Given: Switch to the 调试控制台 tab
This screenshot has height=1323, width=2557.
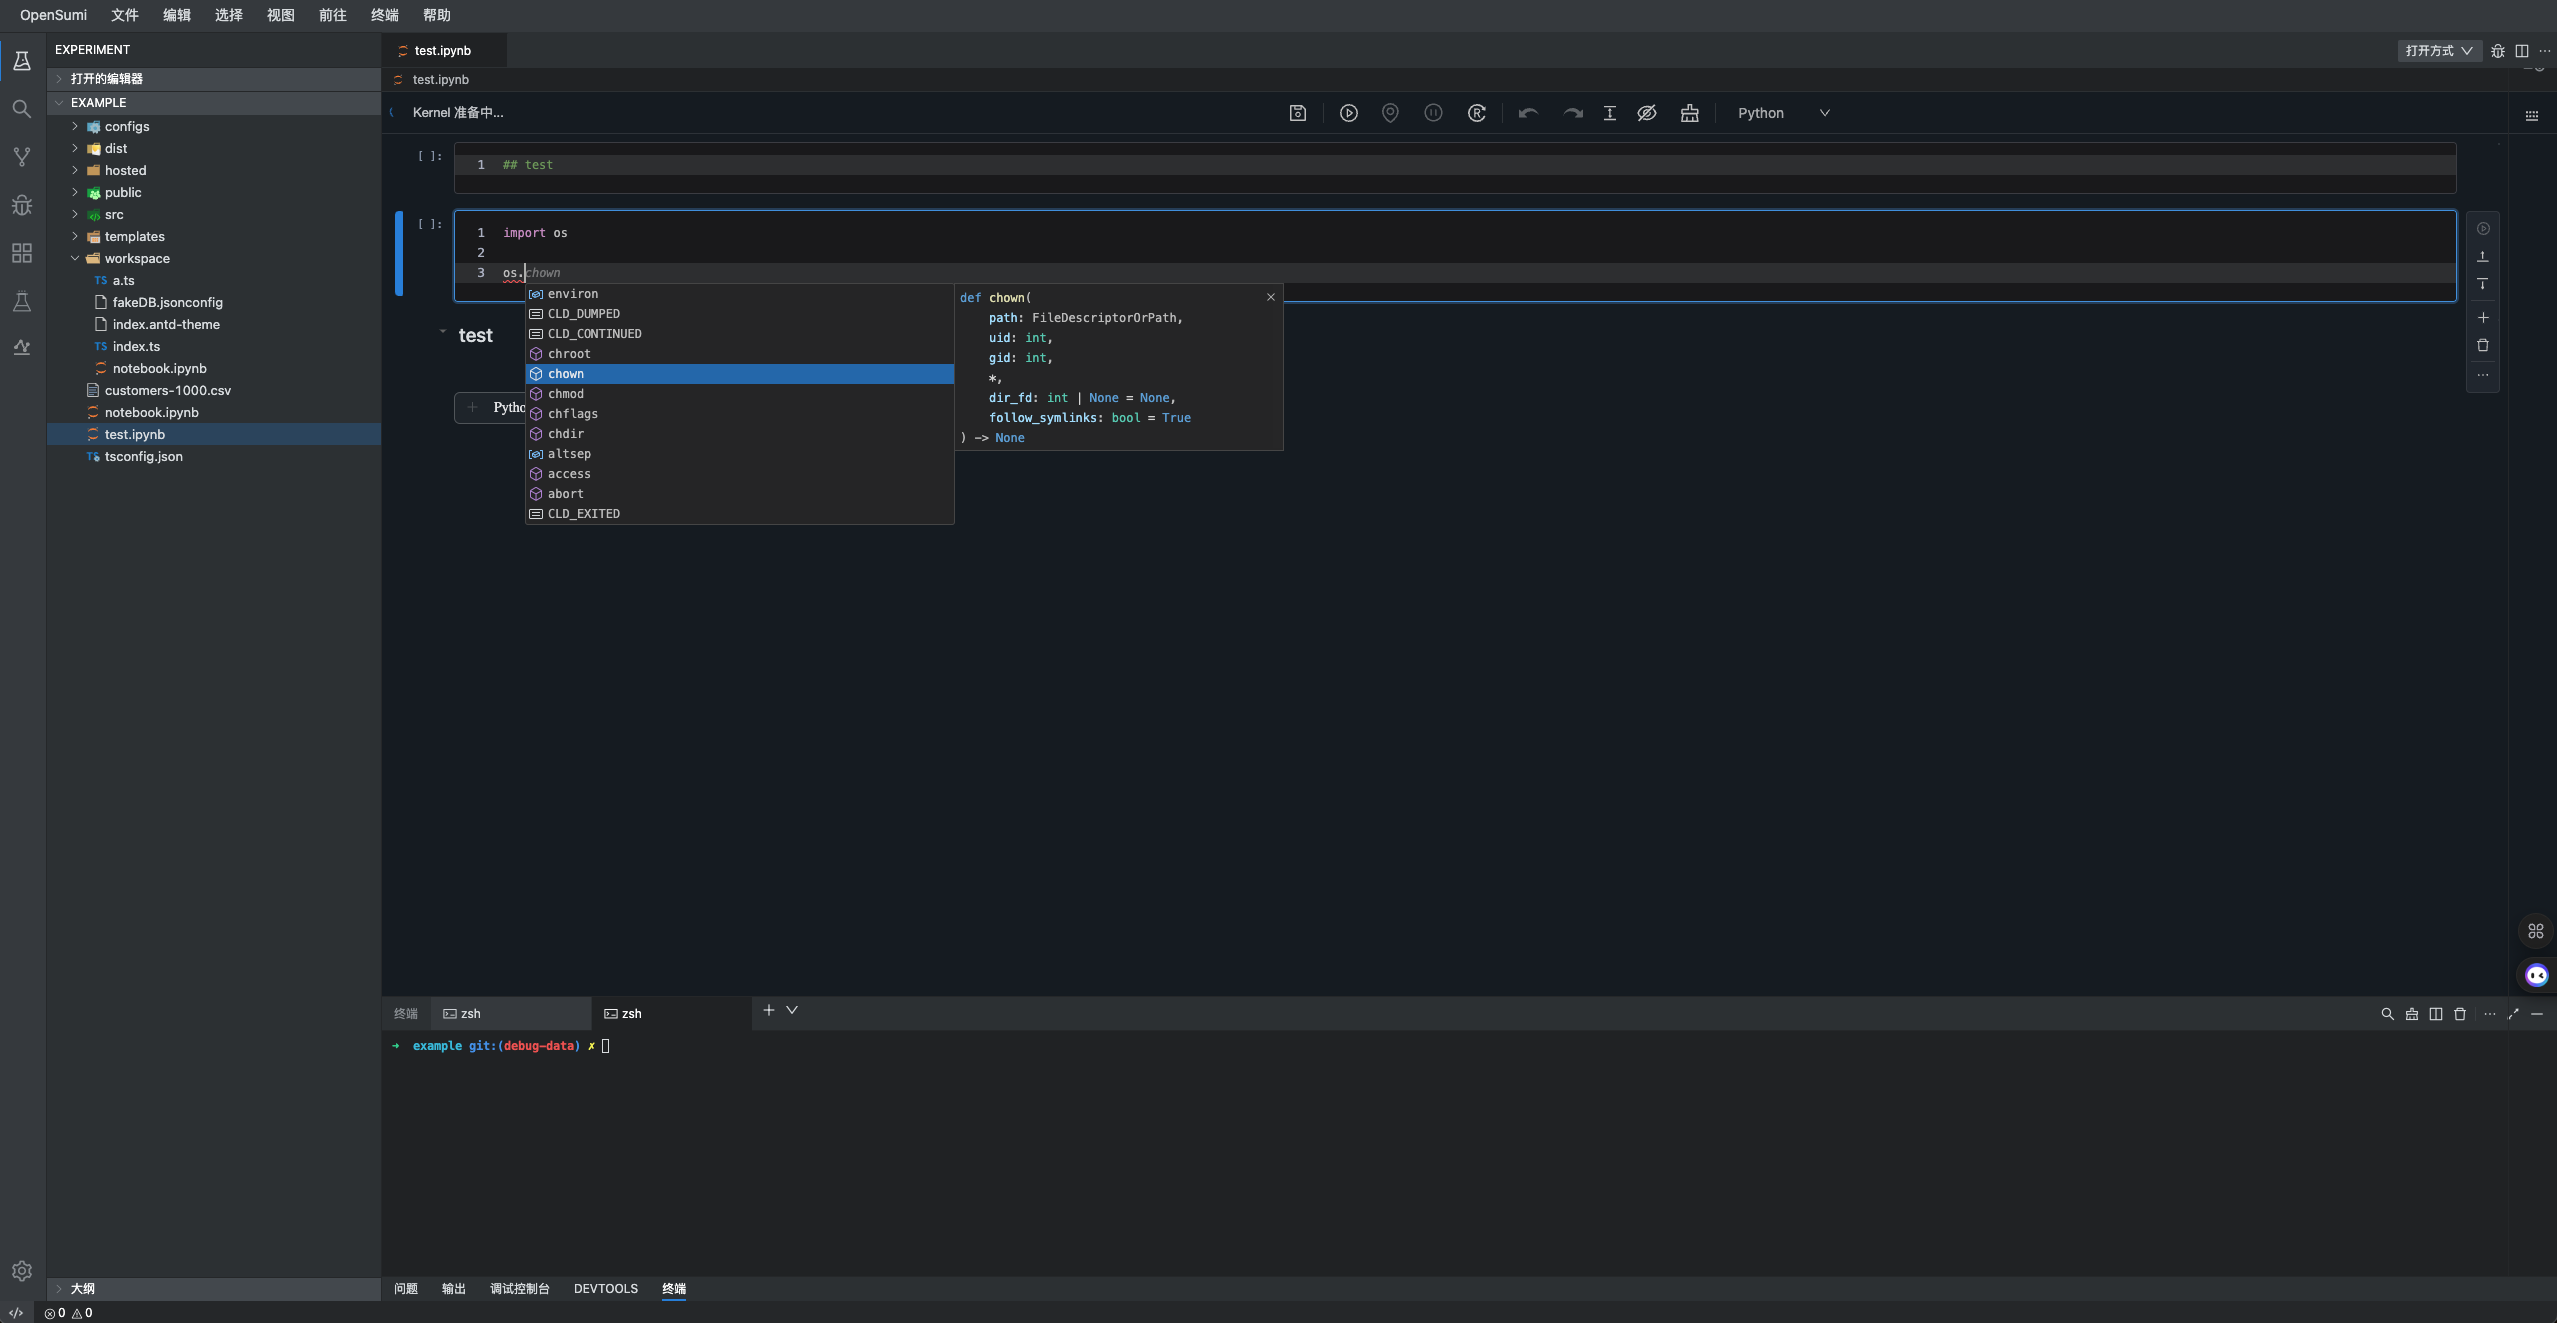Looking at the screenshot, I should click(520, 1289).
